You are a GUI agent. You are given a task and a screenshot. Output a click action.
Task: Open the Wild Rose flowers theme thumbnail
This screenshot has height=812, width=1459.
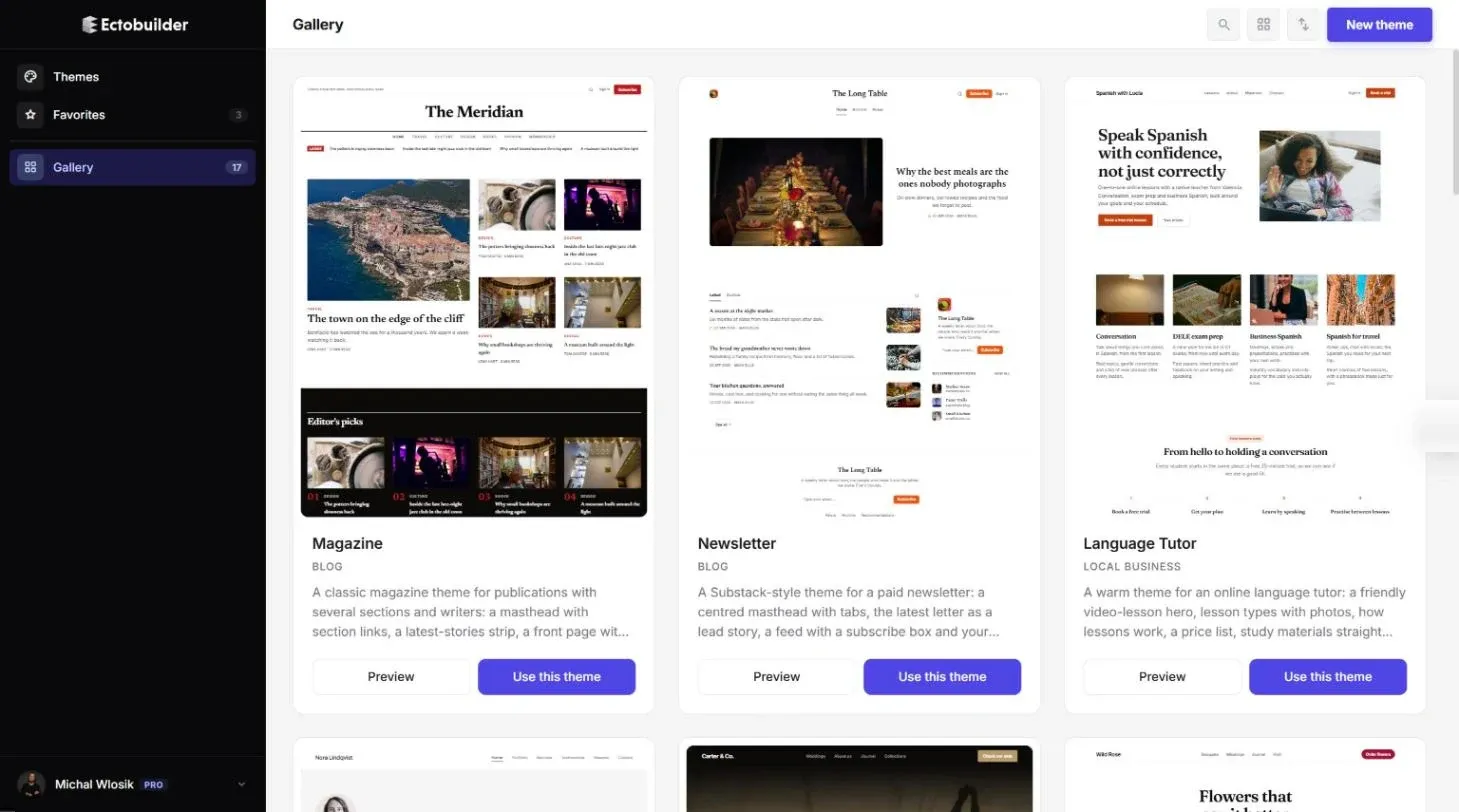click(1245, 776)
